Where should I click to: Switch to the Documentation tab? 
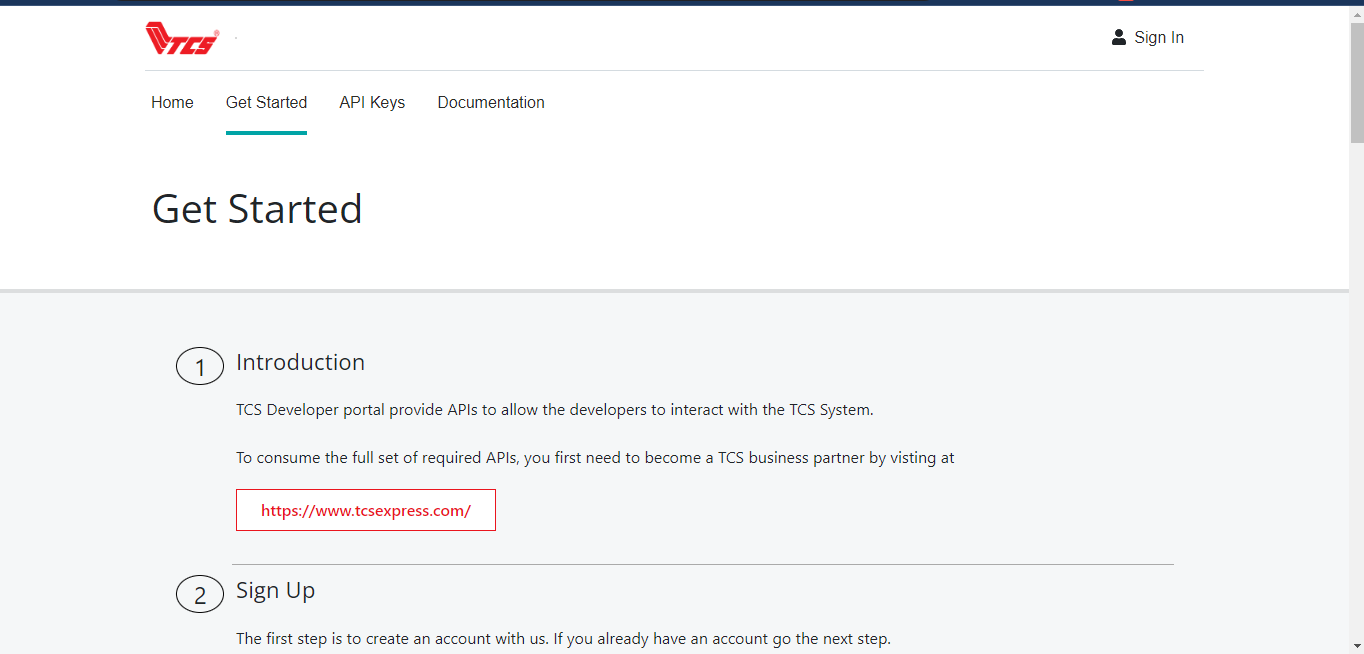pos(491,103)
